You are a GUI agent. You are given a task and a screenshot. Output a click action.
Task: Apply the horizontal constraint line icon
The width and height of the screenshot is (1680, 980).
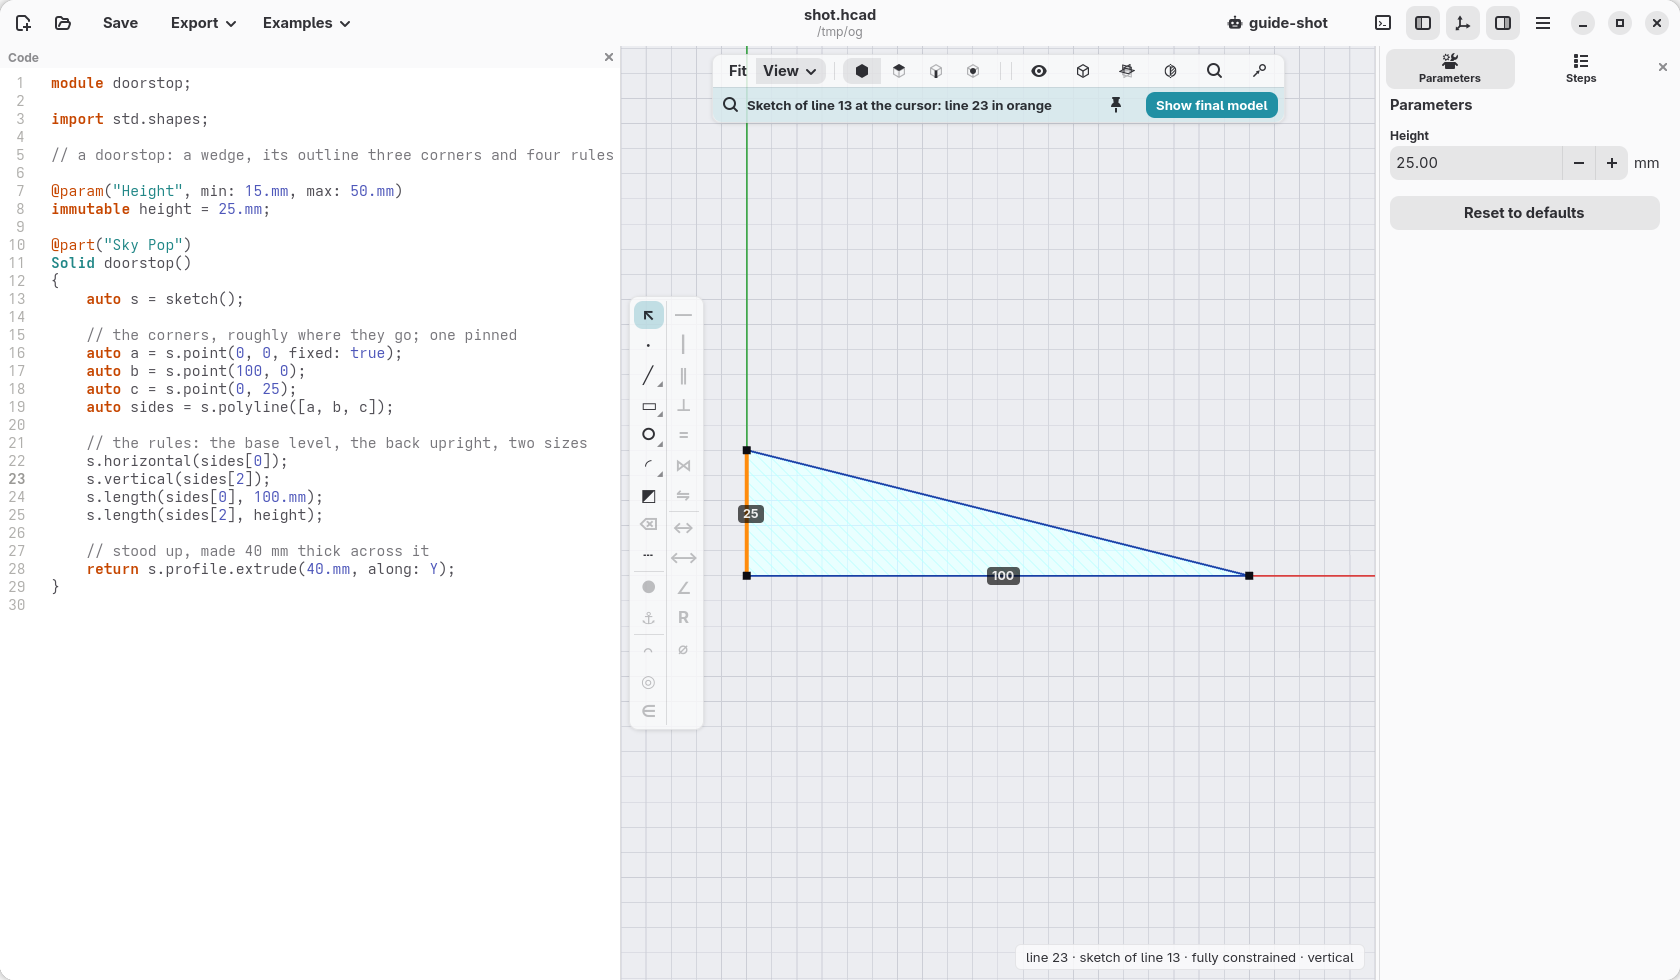[684, 315]
